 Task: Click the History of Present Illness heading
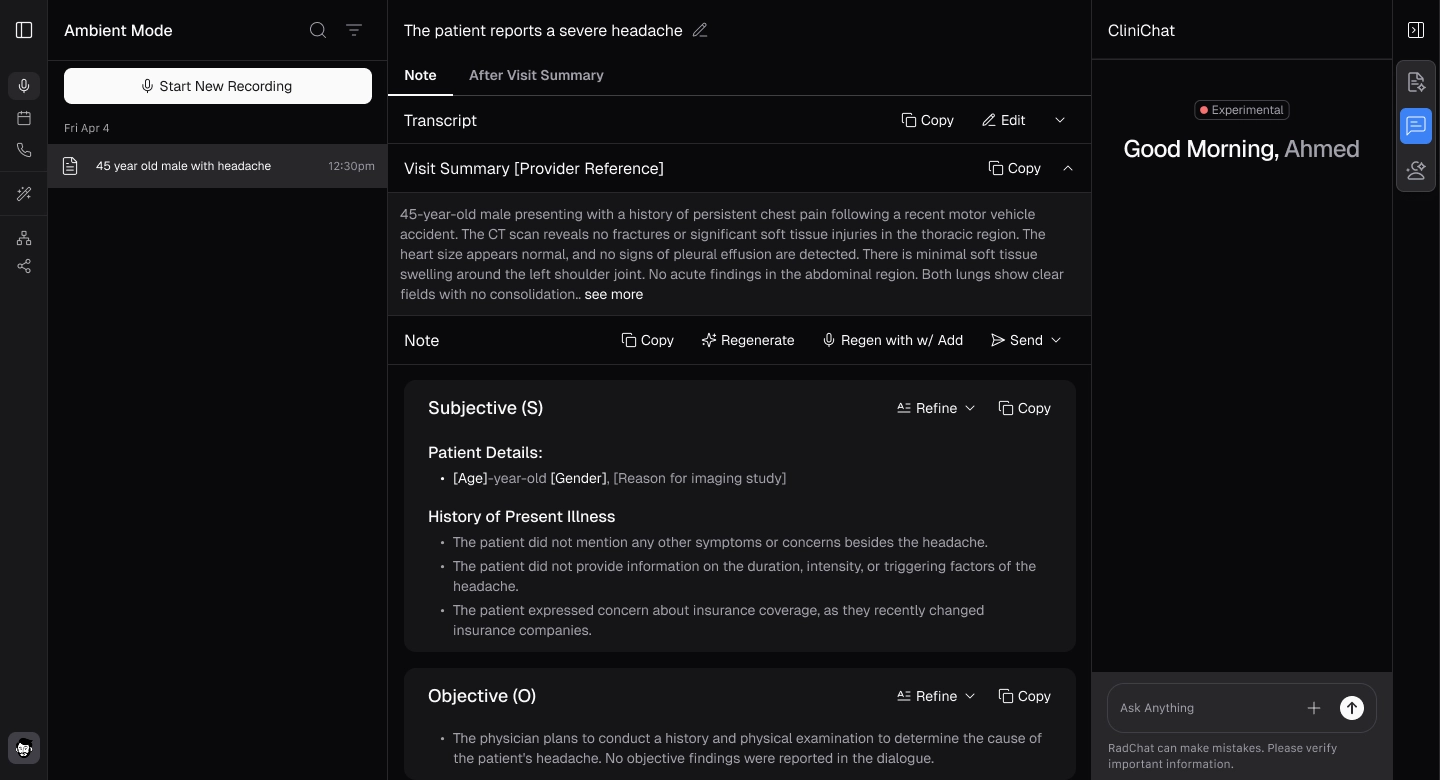(x=521, y=516)
